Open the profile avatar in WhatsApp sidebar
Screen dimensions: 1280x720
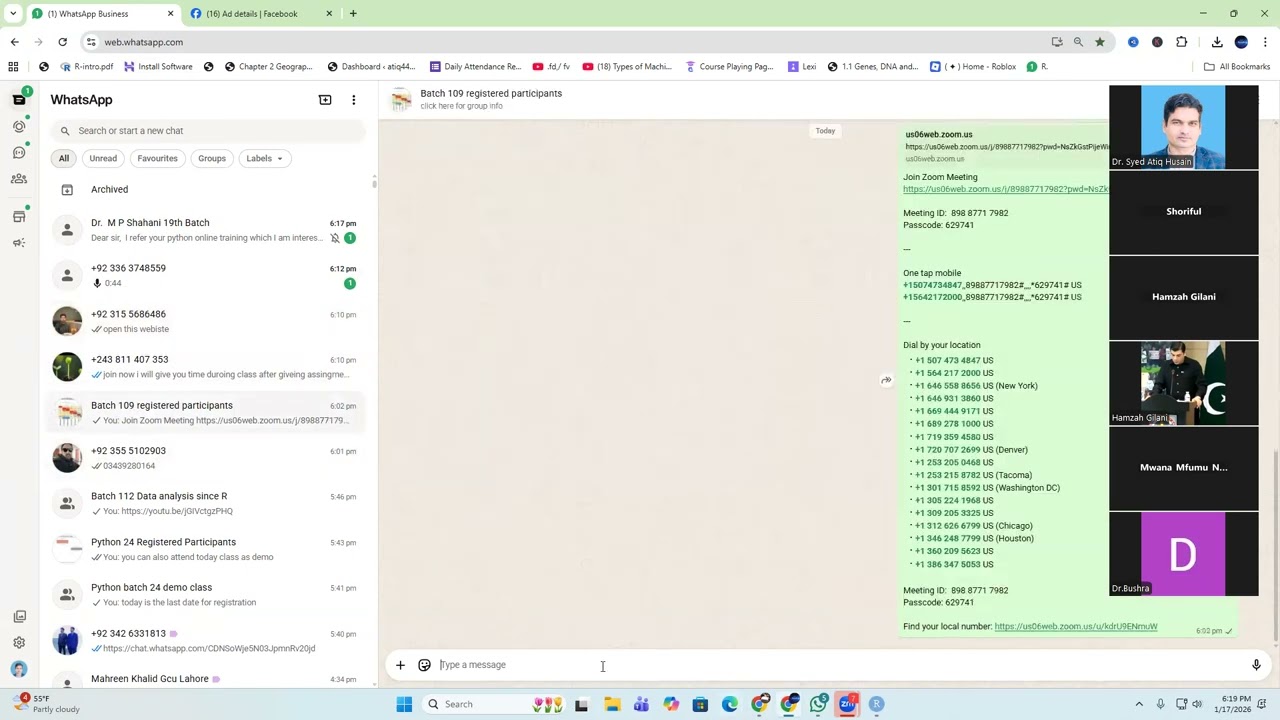[x=19, y=669]
